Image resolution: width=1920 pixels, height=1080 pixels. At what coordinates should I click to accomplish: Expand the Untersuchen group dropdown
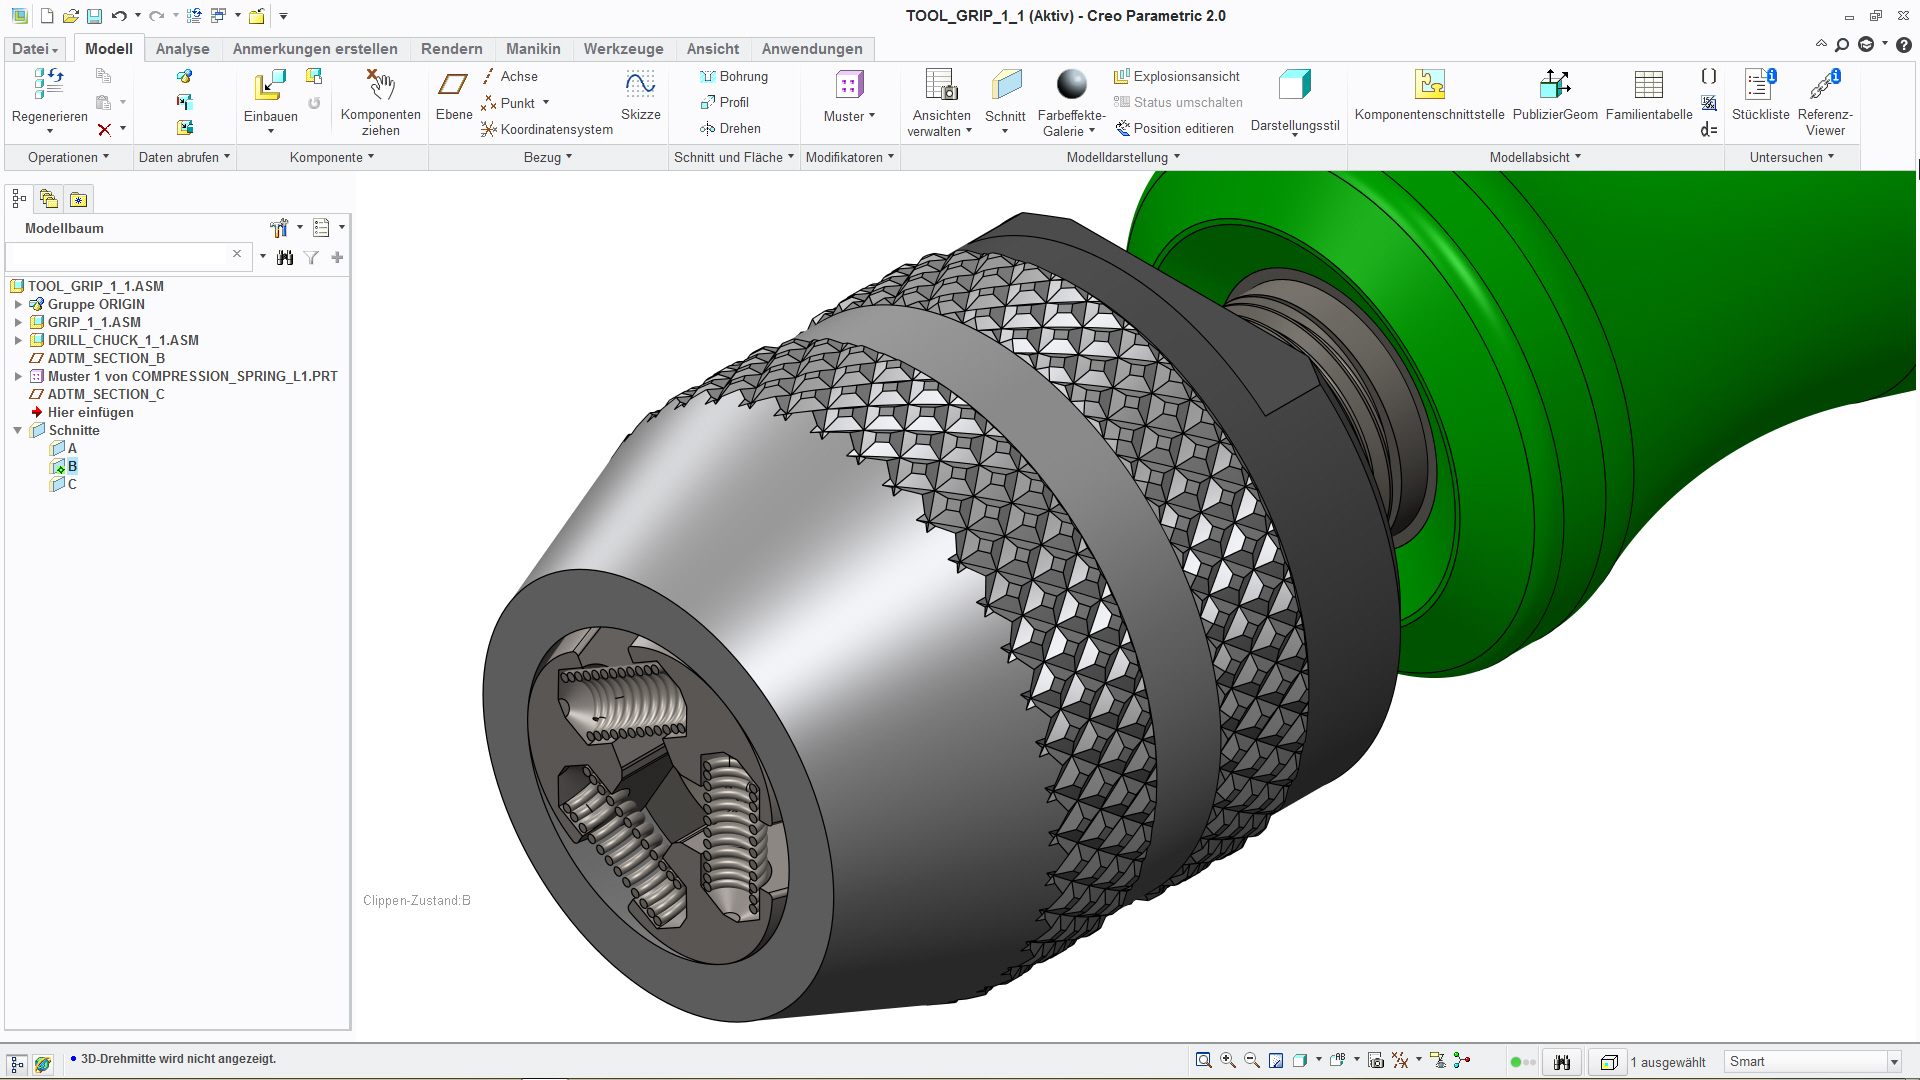point(1792,157)
